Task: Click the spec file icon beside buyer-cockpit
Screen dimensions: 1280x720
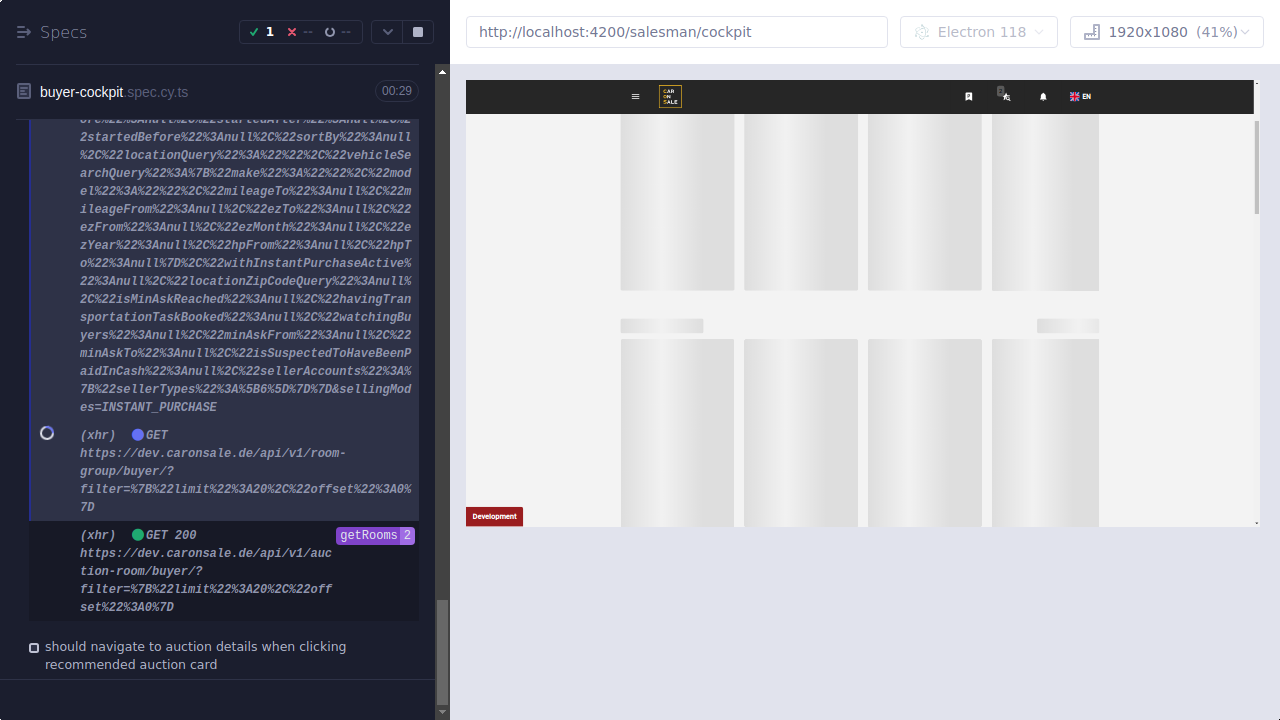Action: pos(22,91)
